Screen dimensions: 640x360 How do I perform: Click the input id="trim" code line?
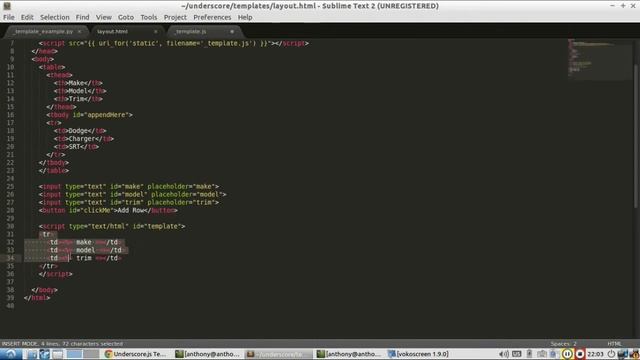point(129,202)
